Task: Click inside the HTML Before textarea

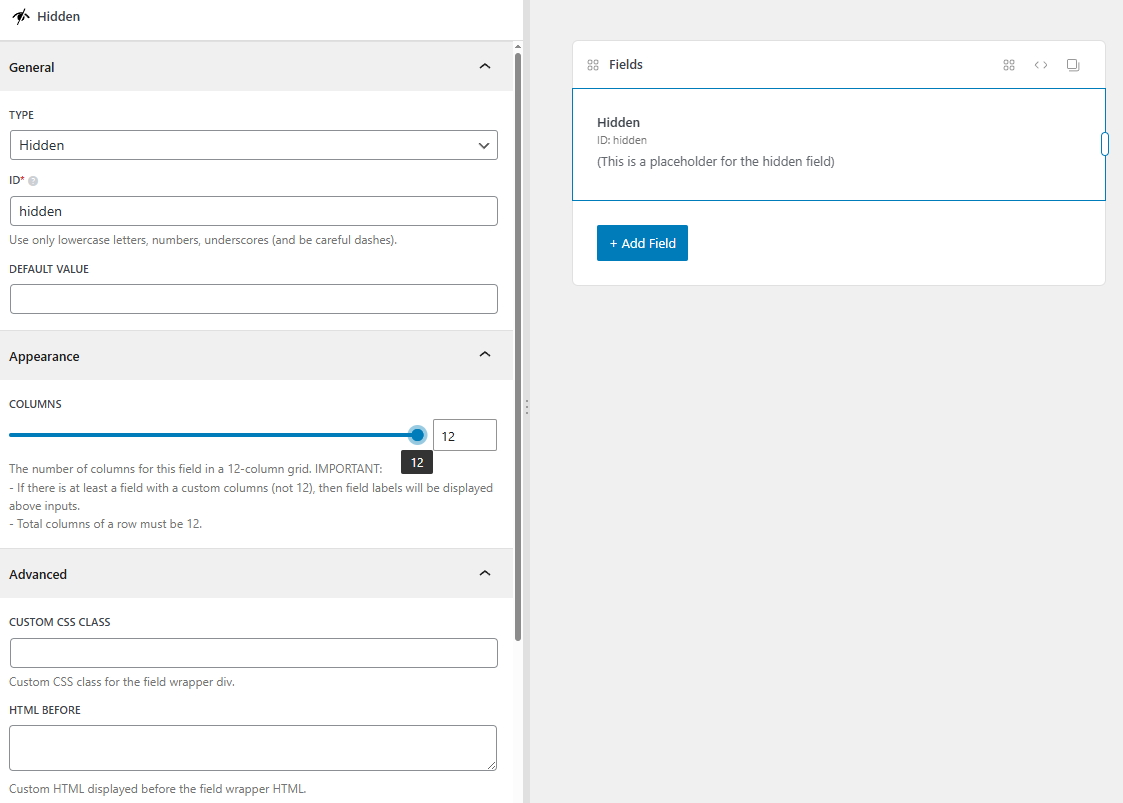Action: click(253, 748)
